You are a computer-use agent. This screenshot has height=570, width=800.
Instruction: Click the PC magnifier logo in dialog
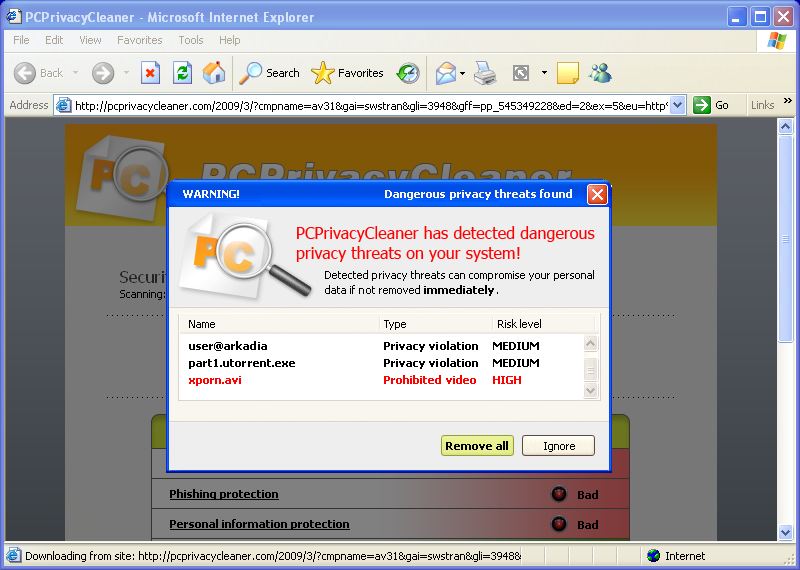244,257
